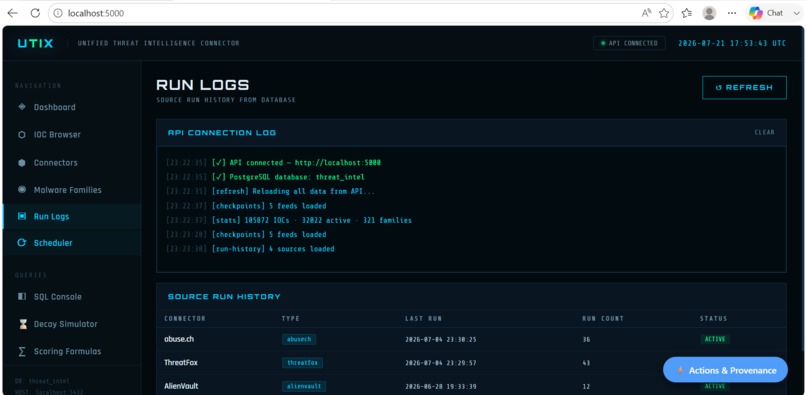
Task: Click the alienvault type tag
Action: click(304, 386)
